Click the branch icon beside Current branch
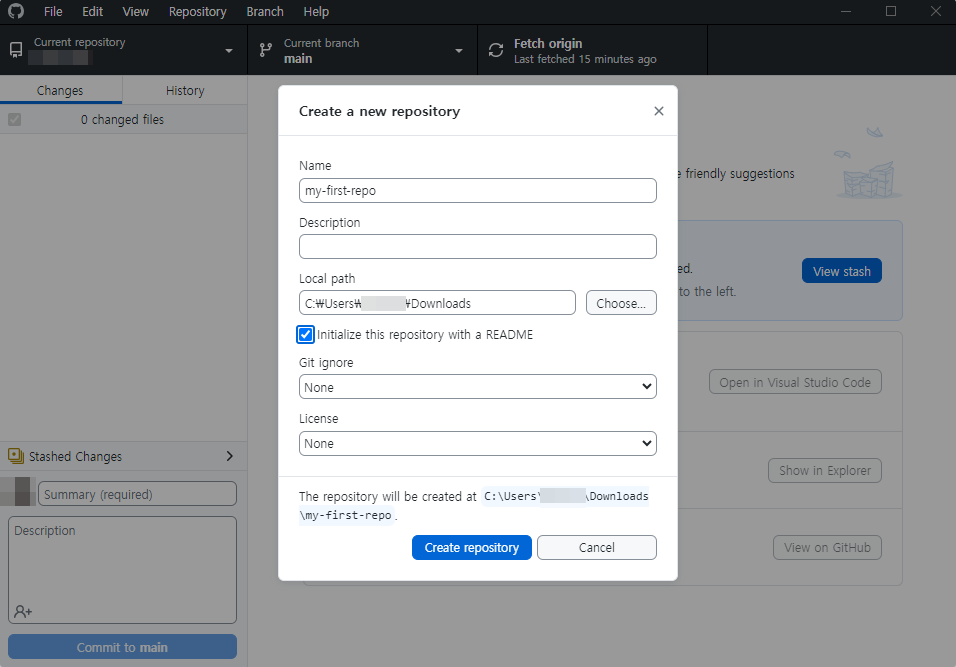Image resolution: width=956 pixels, height=667 pixels. (265, 49)
